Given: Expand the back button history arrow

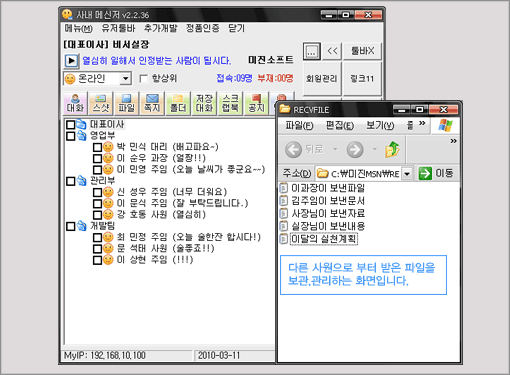Looking at the screenshot, I should (335, 149).
